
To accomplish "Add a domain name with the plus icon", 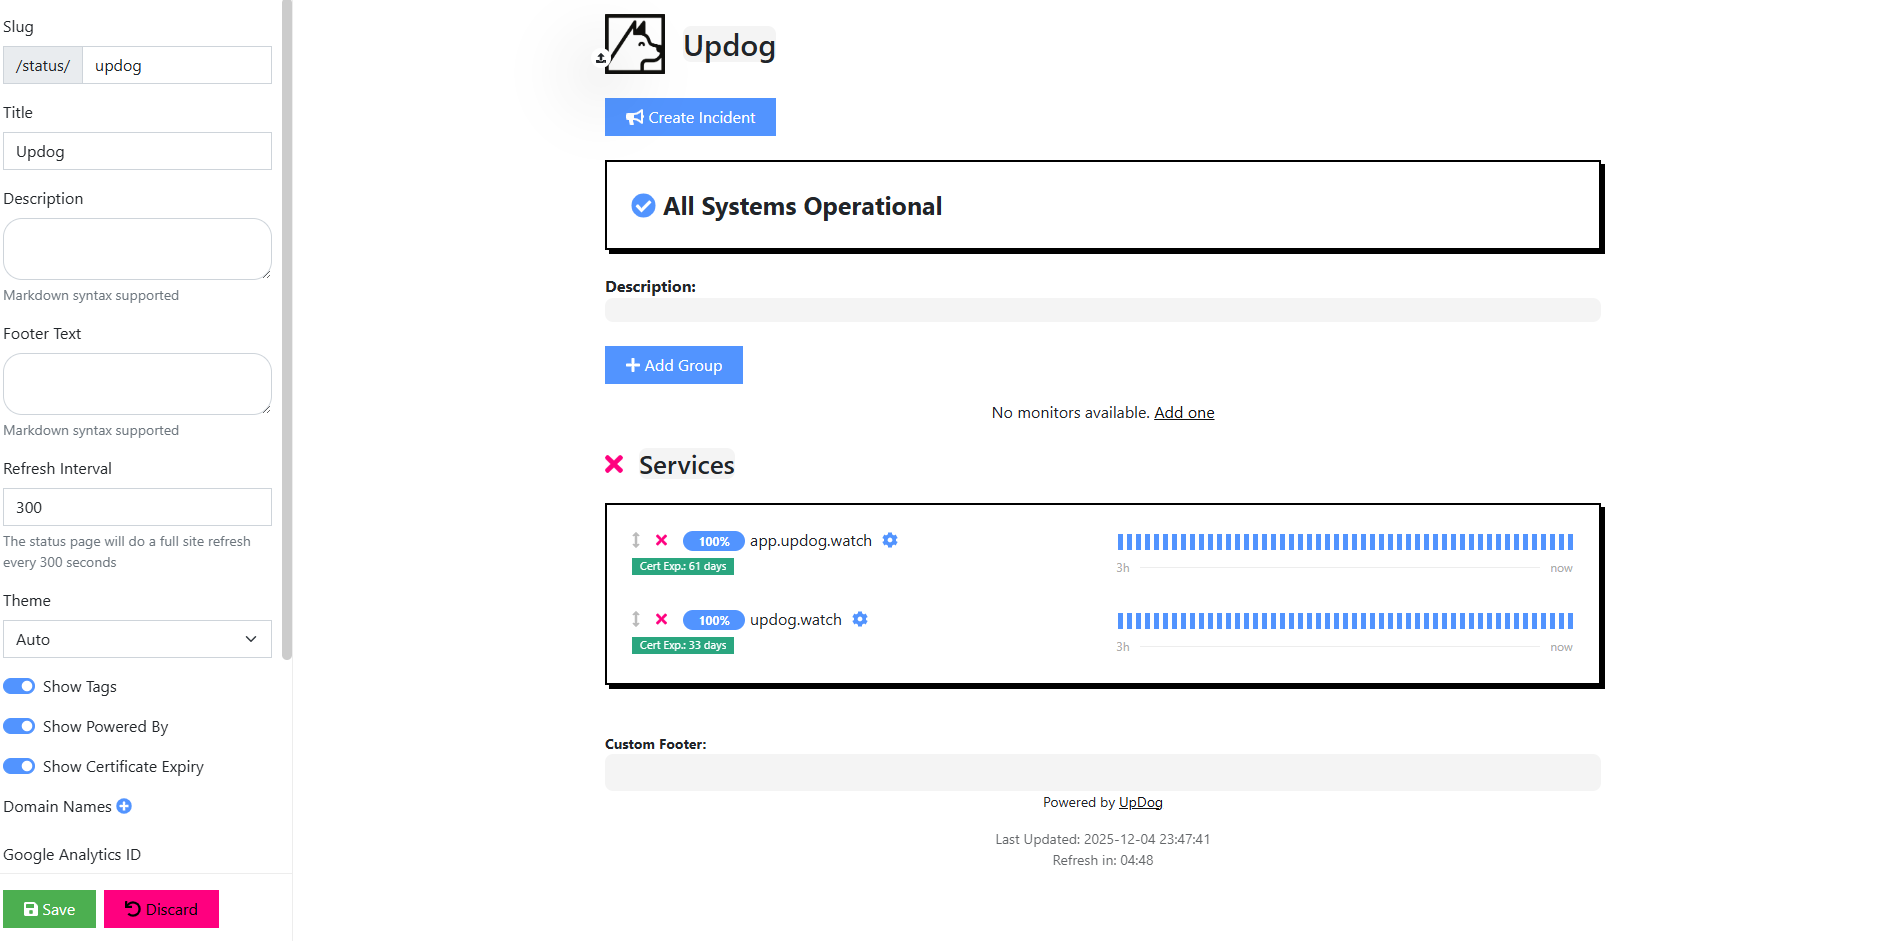I will click(x=124, y=806).
